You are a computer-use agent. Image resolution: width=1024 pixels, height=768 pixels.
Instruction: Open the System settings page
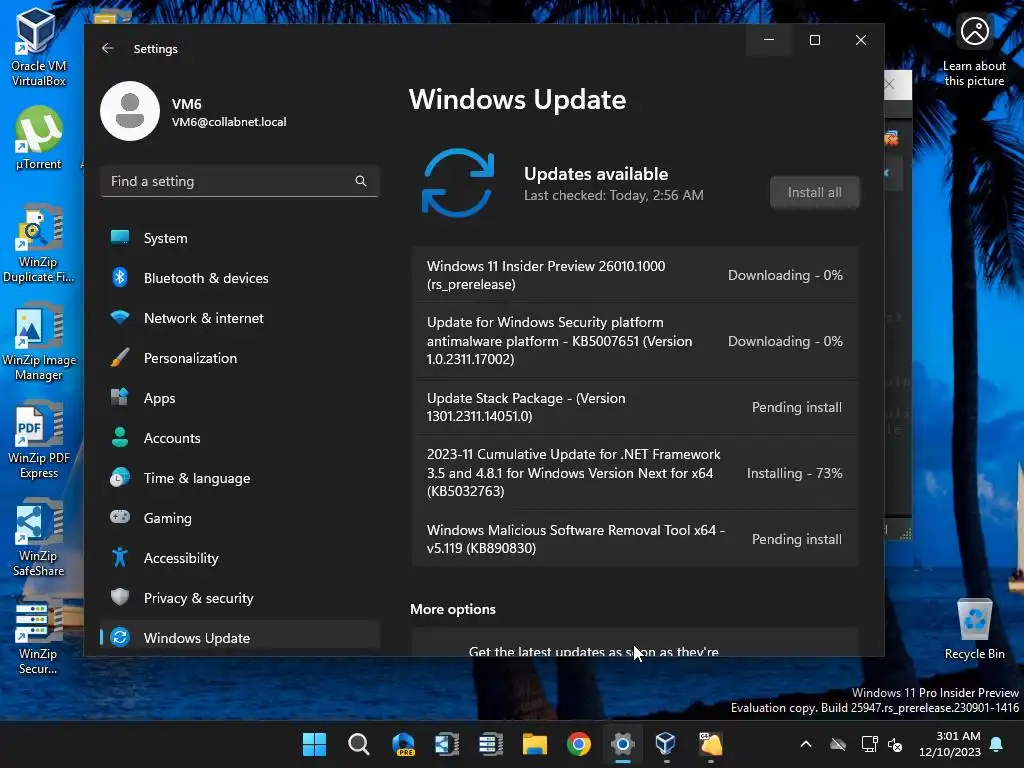(x=240, y=238)
